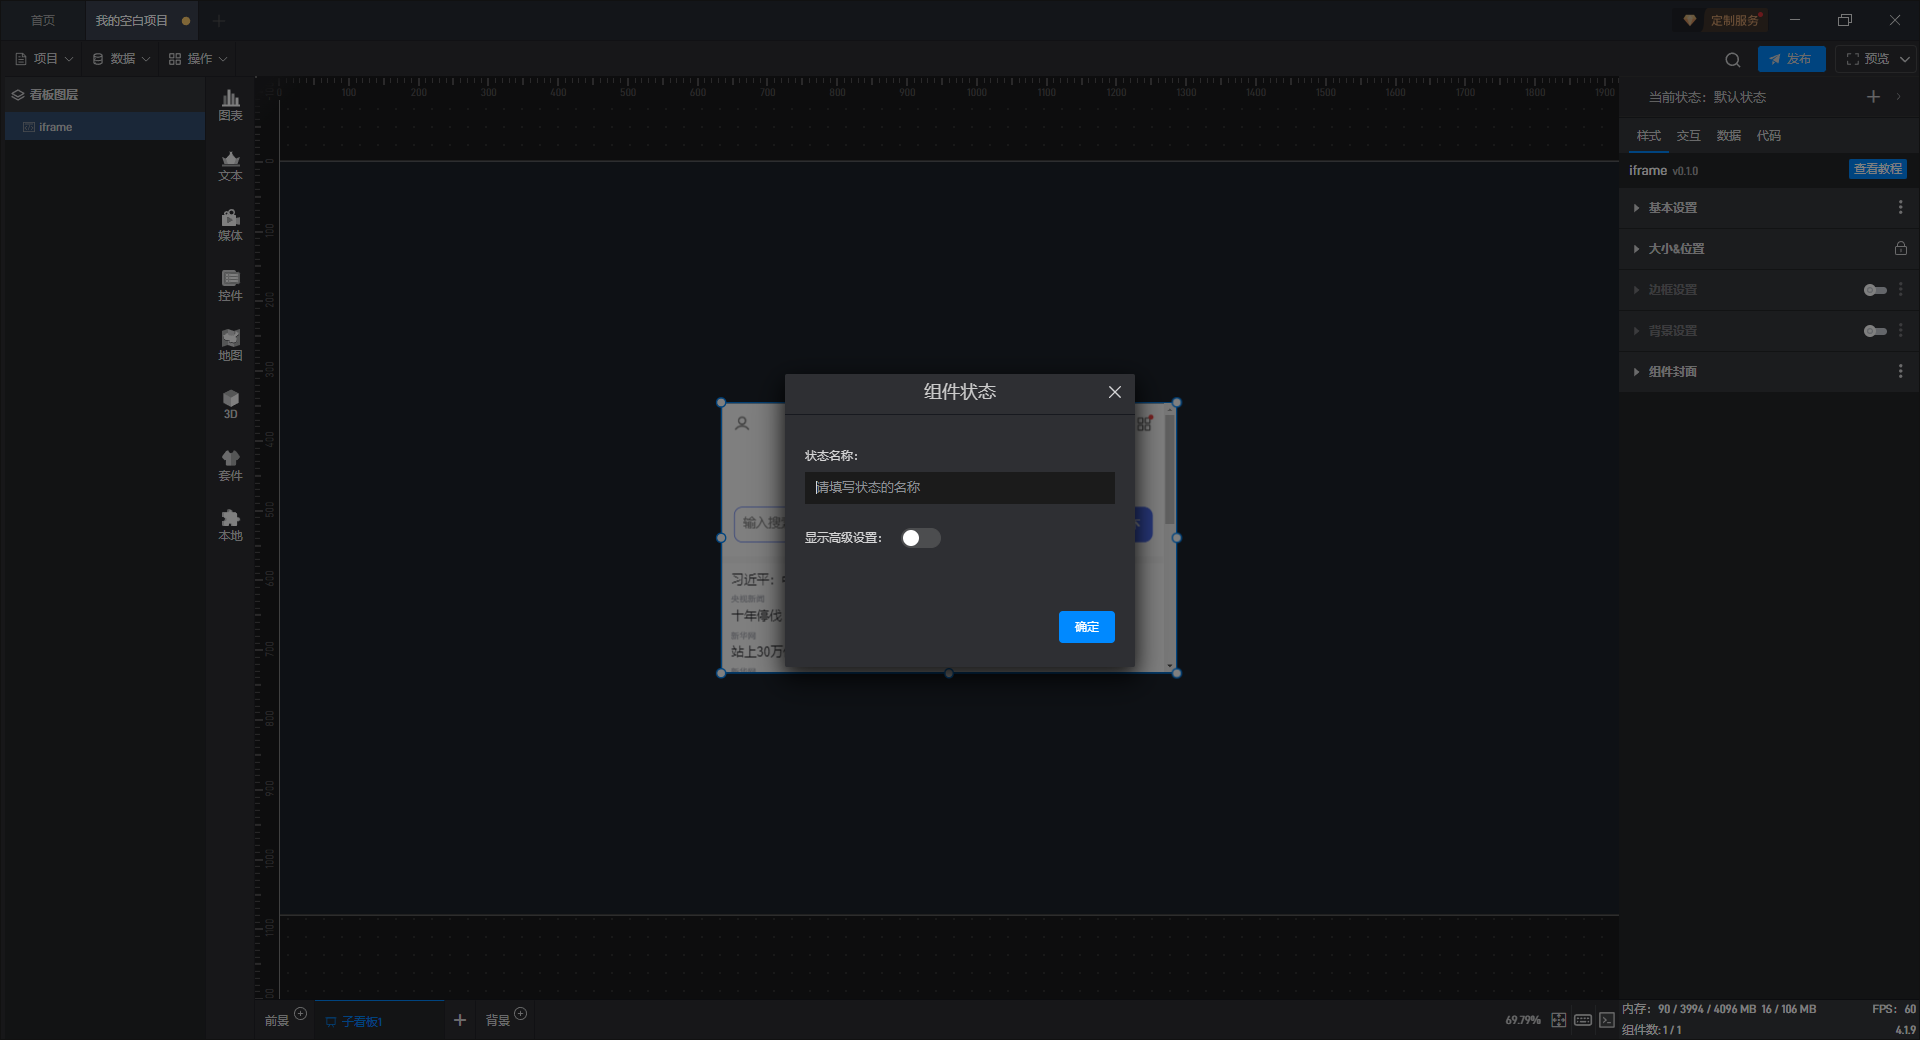Viewport: 1920px width, 1040px height.
Task: Select the 控件 controls icon
Action: (230, 285)
